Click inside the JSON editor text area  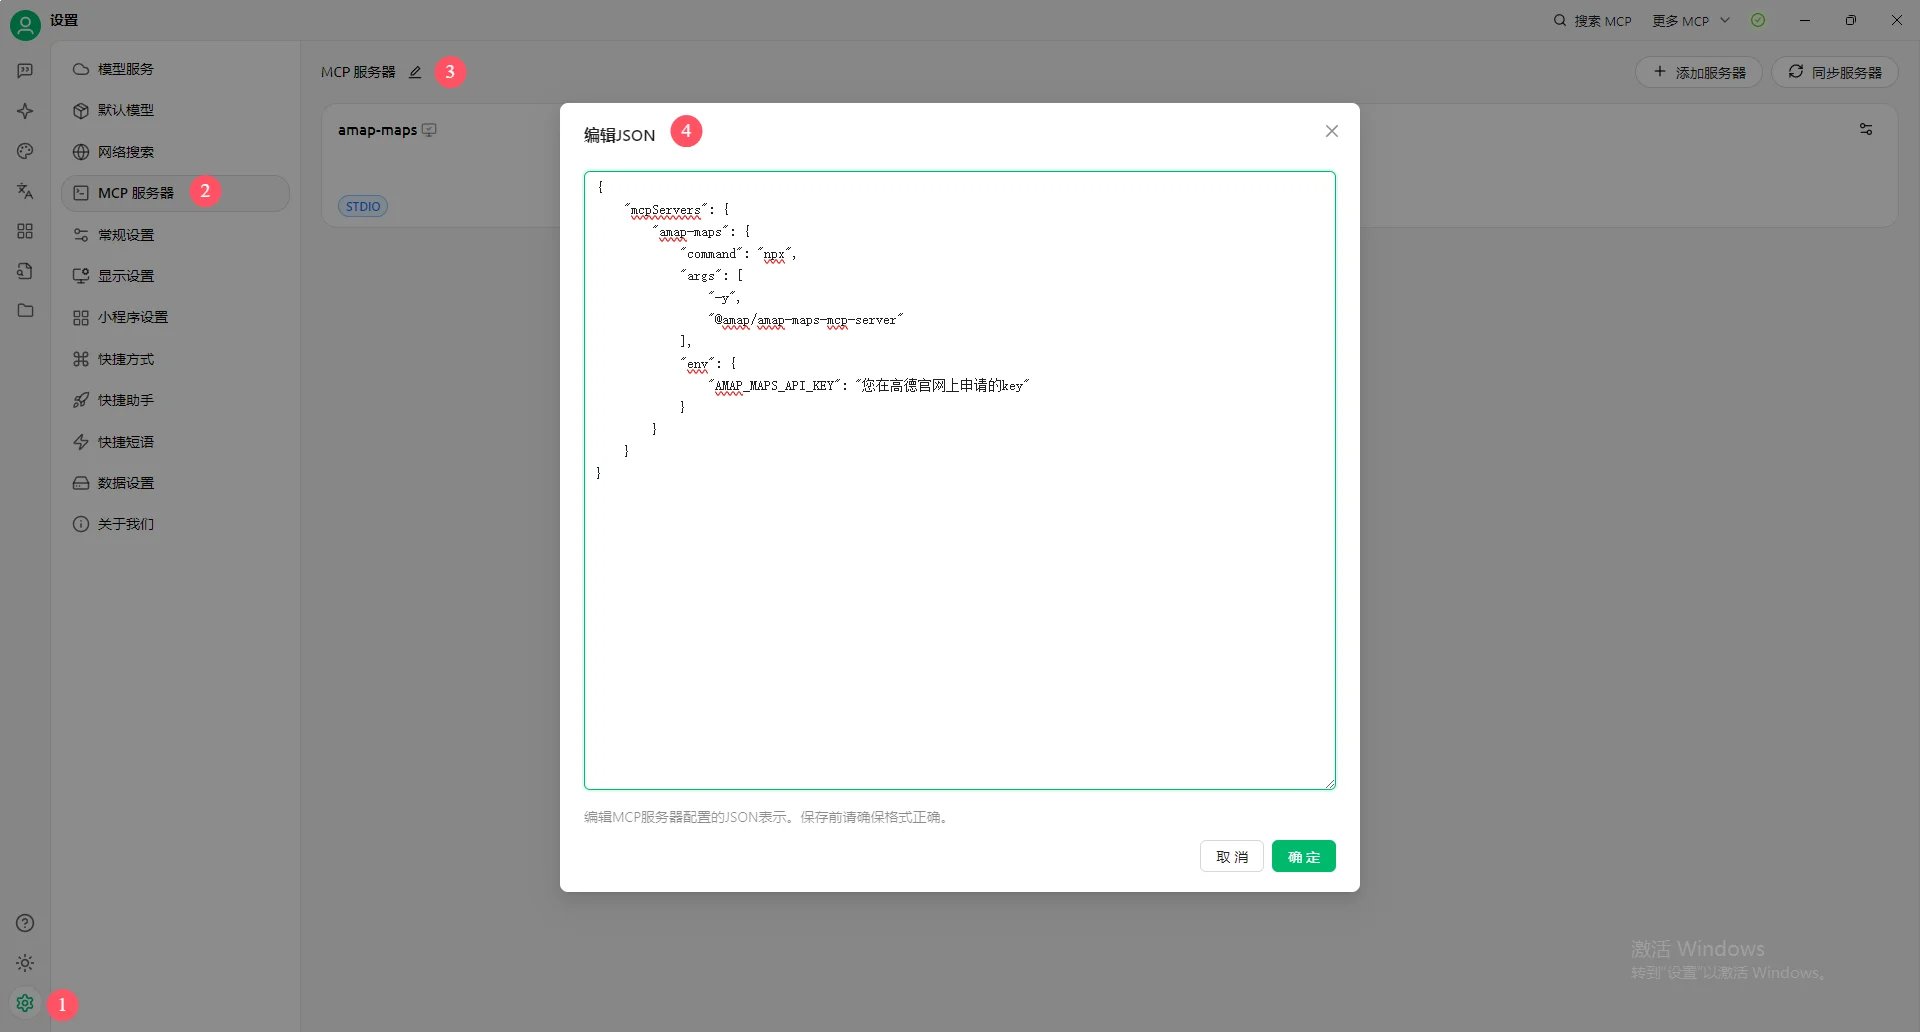coord(960,600)
